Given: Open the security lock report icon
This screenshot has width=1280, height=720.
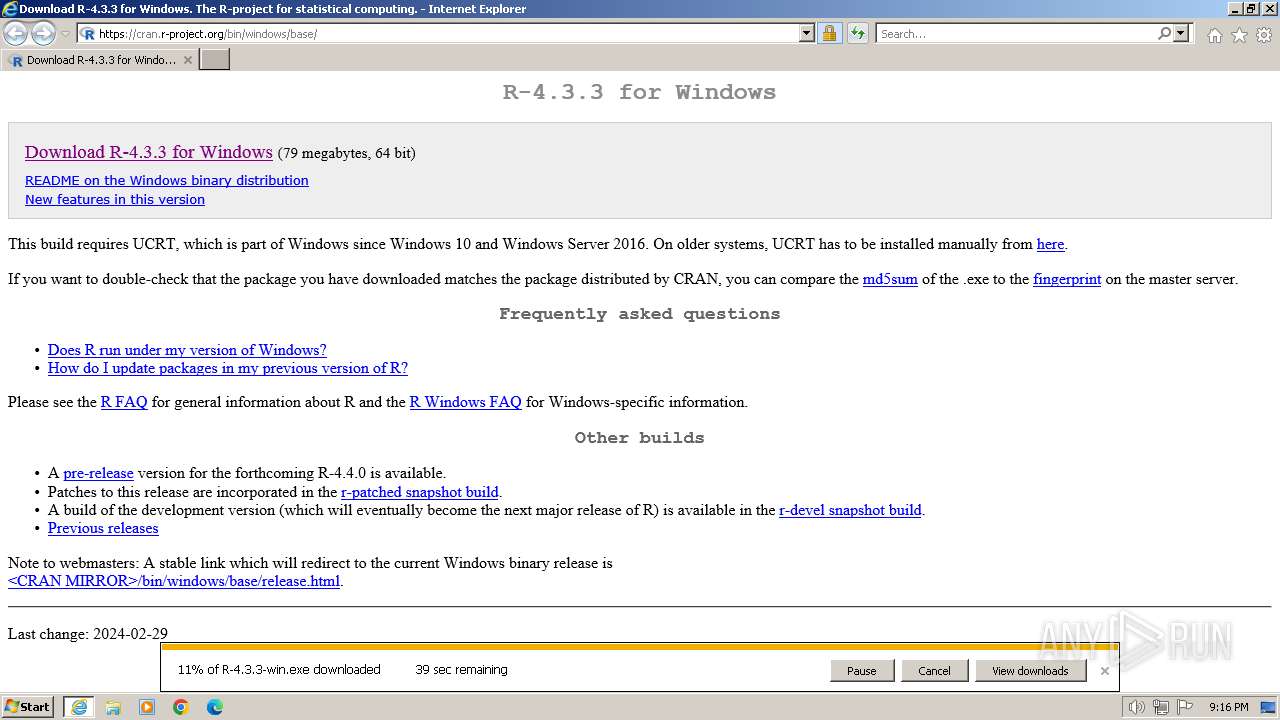Looking at the screenshot, I should coord(829,34).
